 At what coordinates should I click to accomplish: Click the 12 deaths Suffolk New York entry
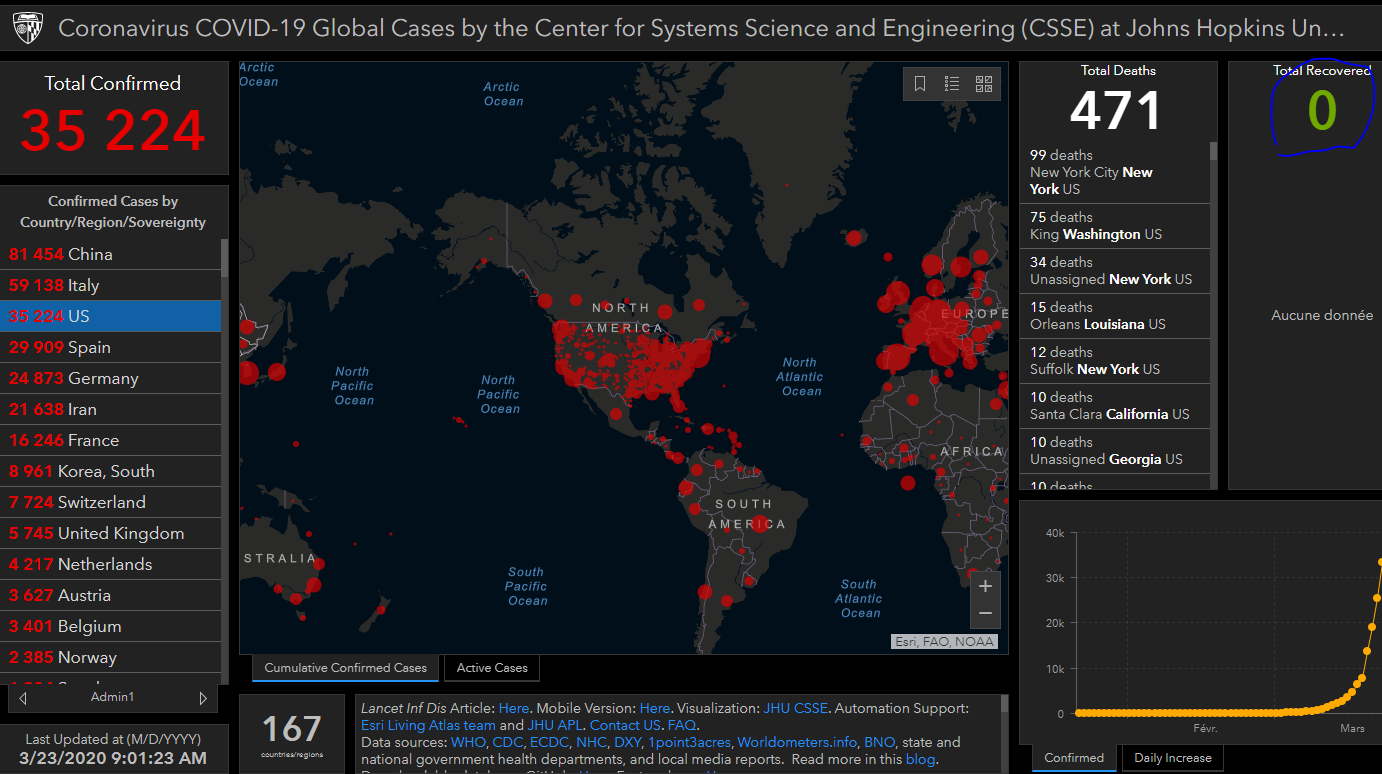point(1115,361)
